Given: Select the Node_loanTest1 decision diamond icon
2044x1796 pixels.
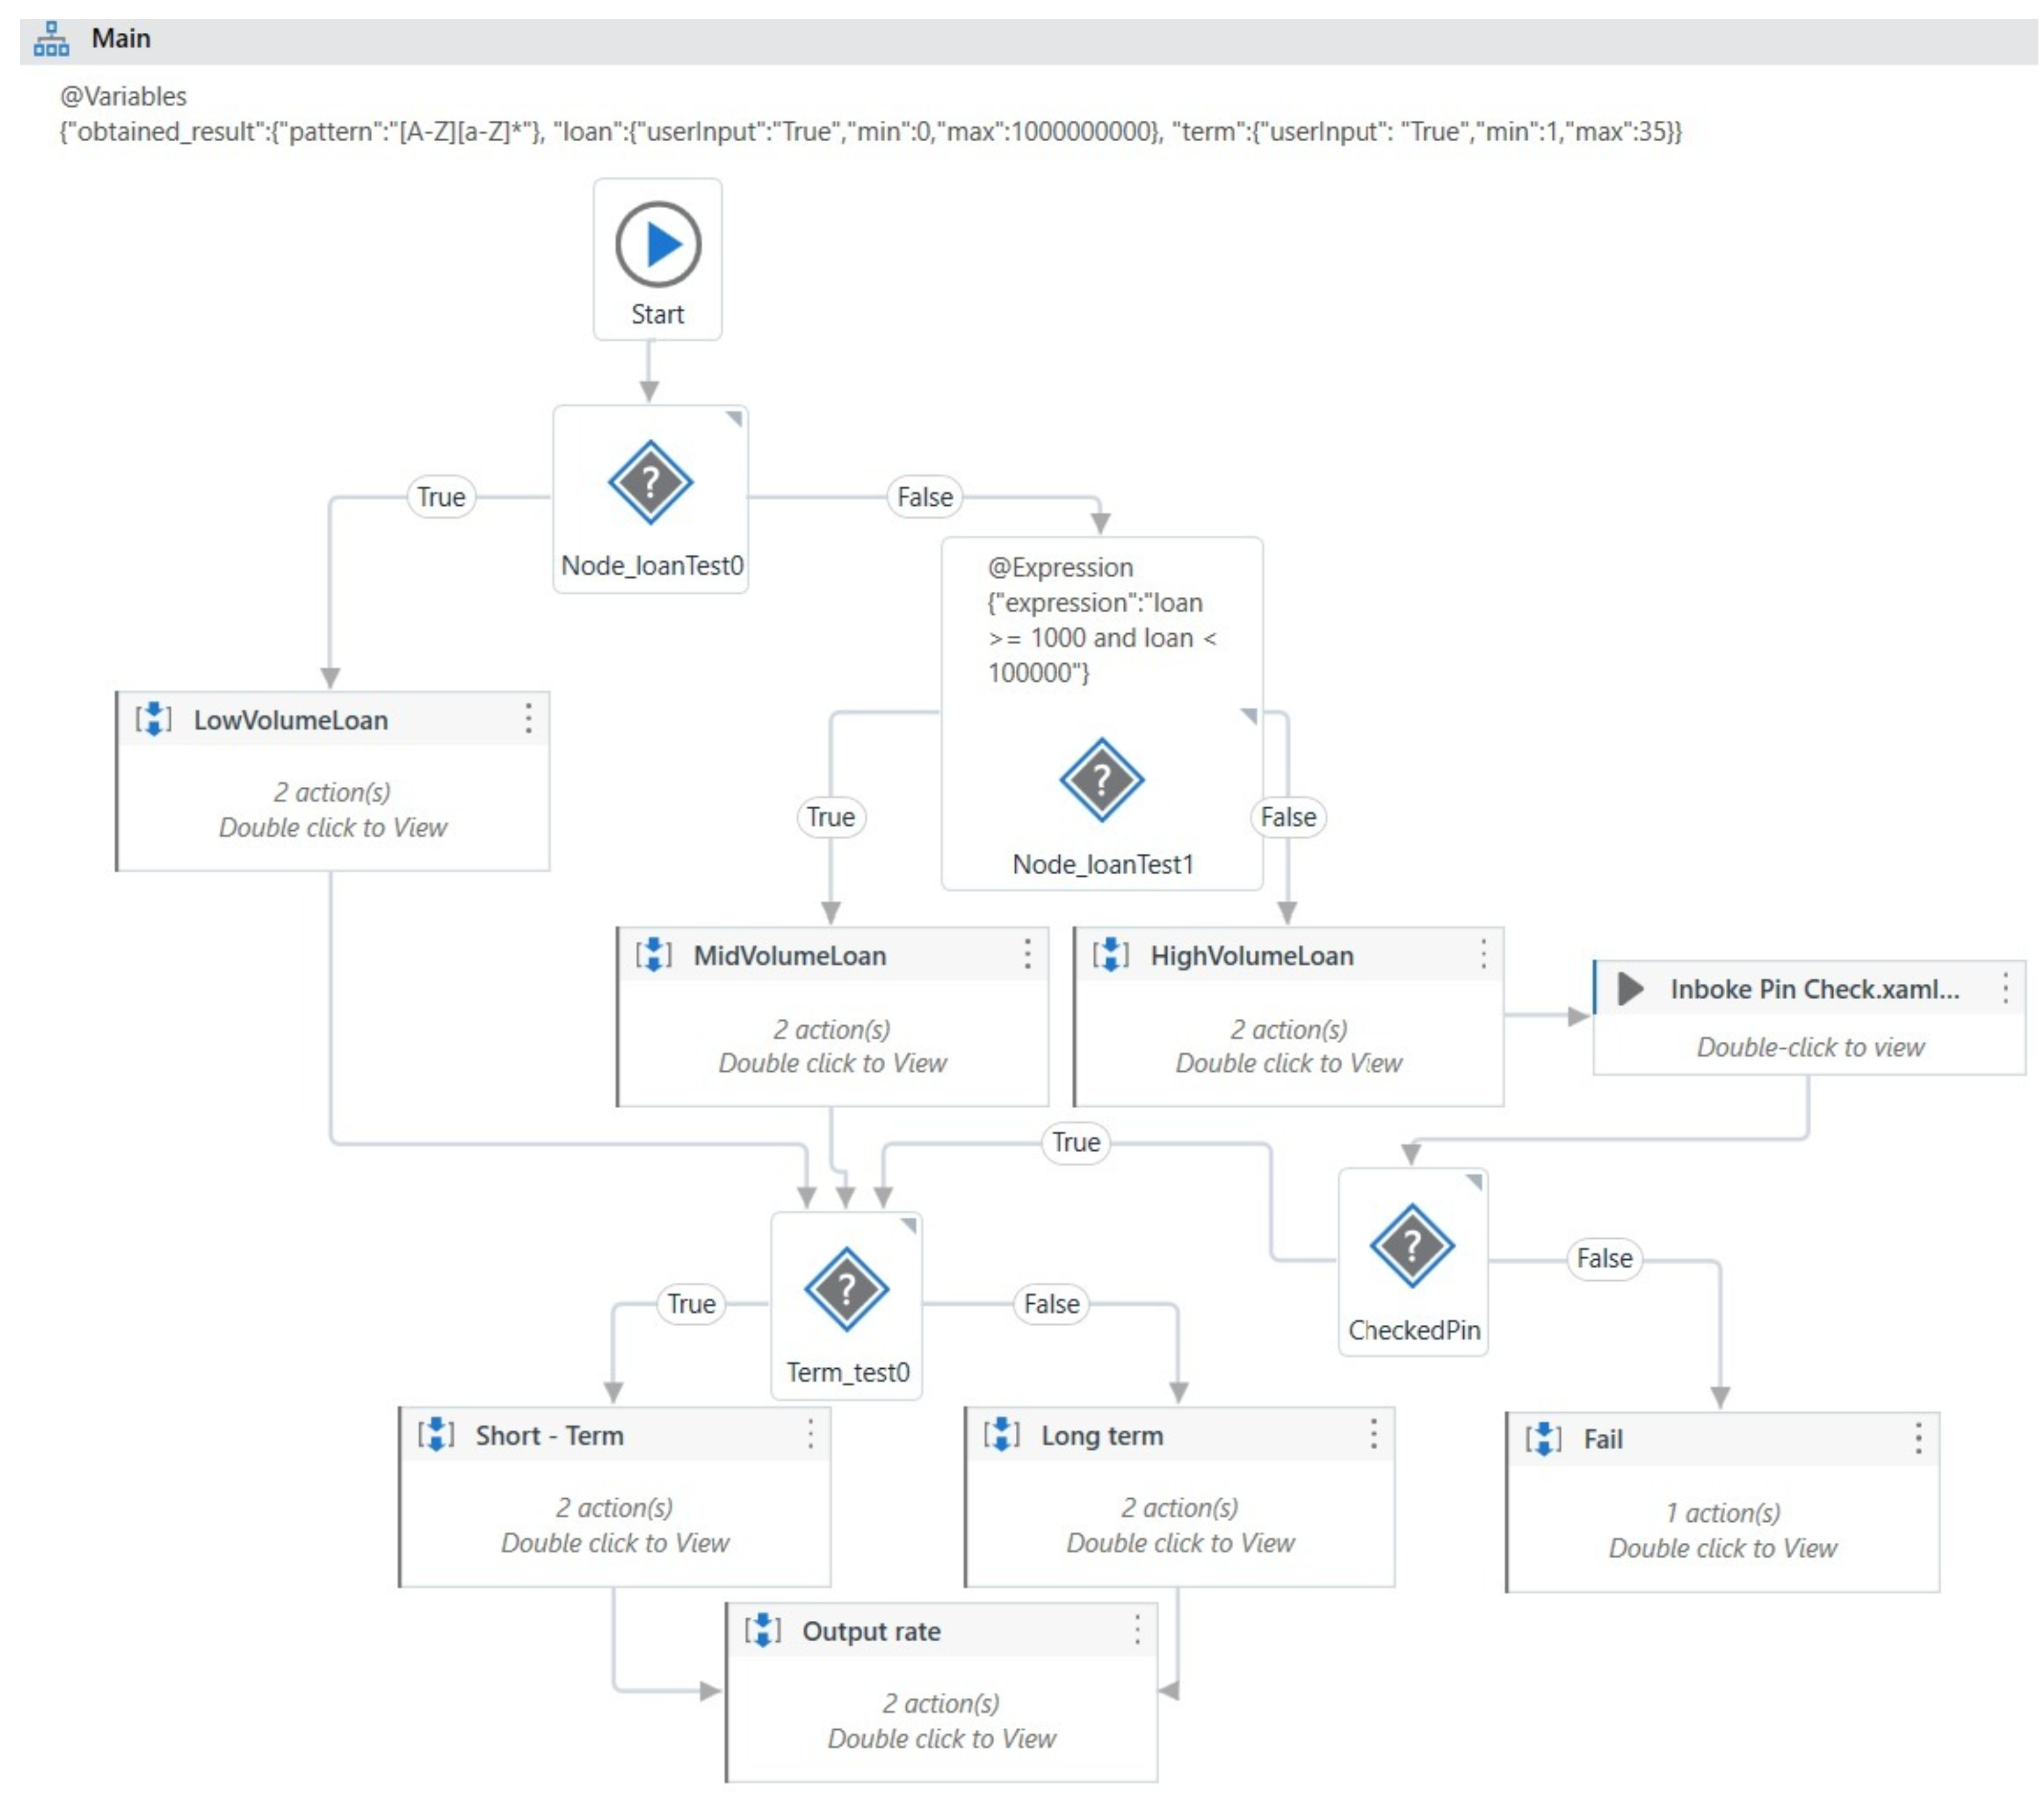Looking at the screenshot, I should click(1101, 780).
